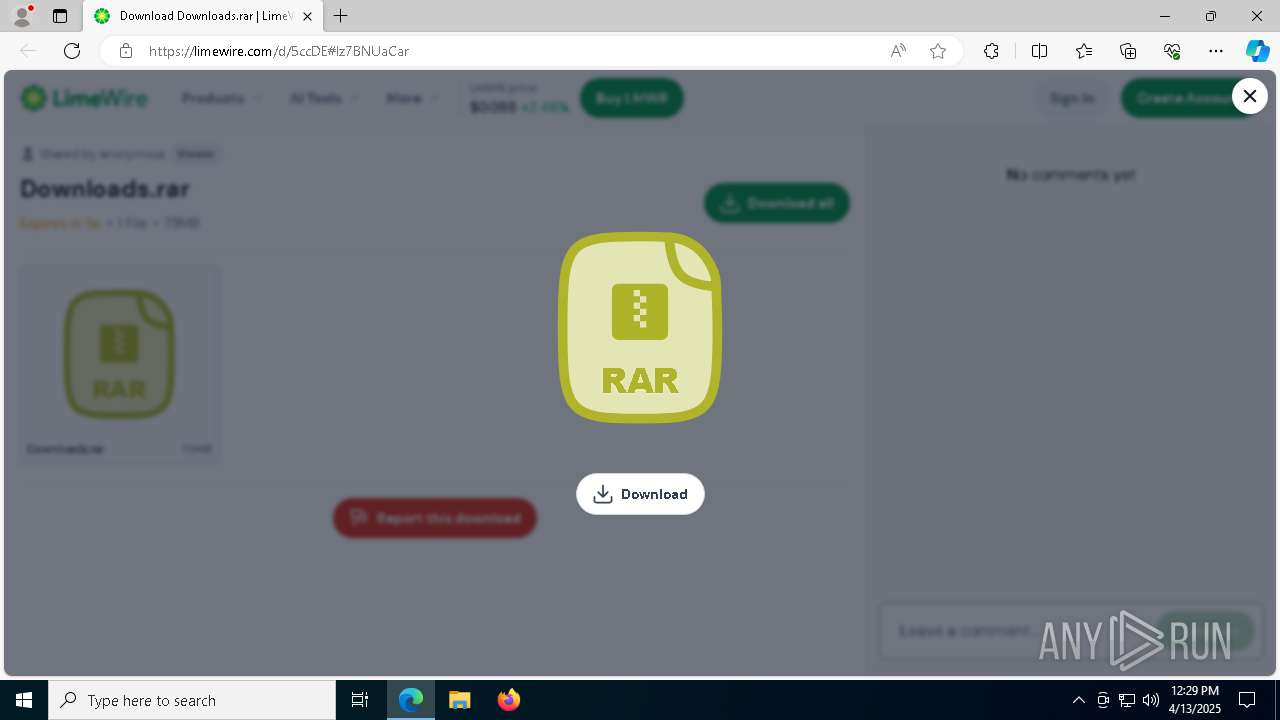1280x720 pixels.
Task: View site information lock icon
Action: click(x=125, y=51)
